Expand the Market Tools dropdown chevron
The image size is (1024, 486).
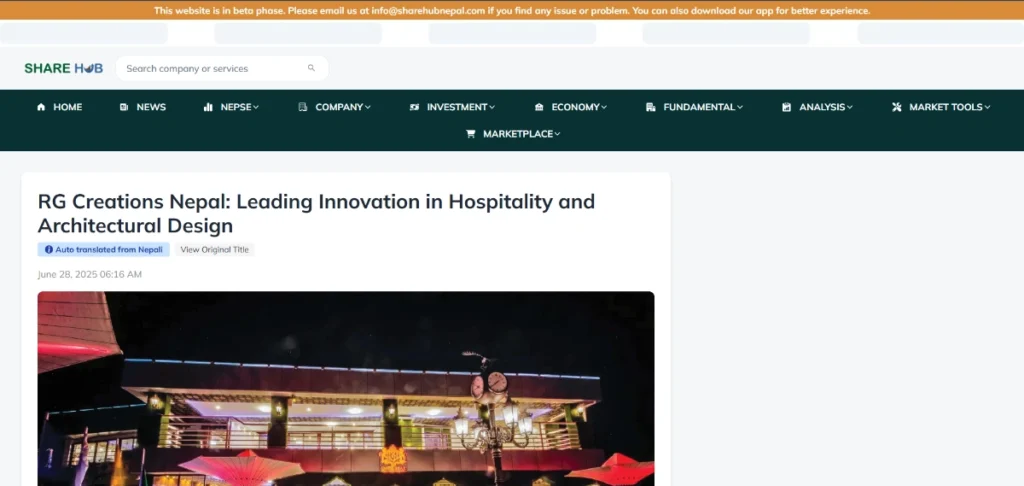pyautogui.click(x=987, y=107)
